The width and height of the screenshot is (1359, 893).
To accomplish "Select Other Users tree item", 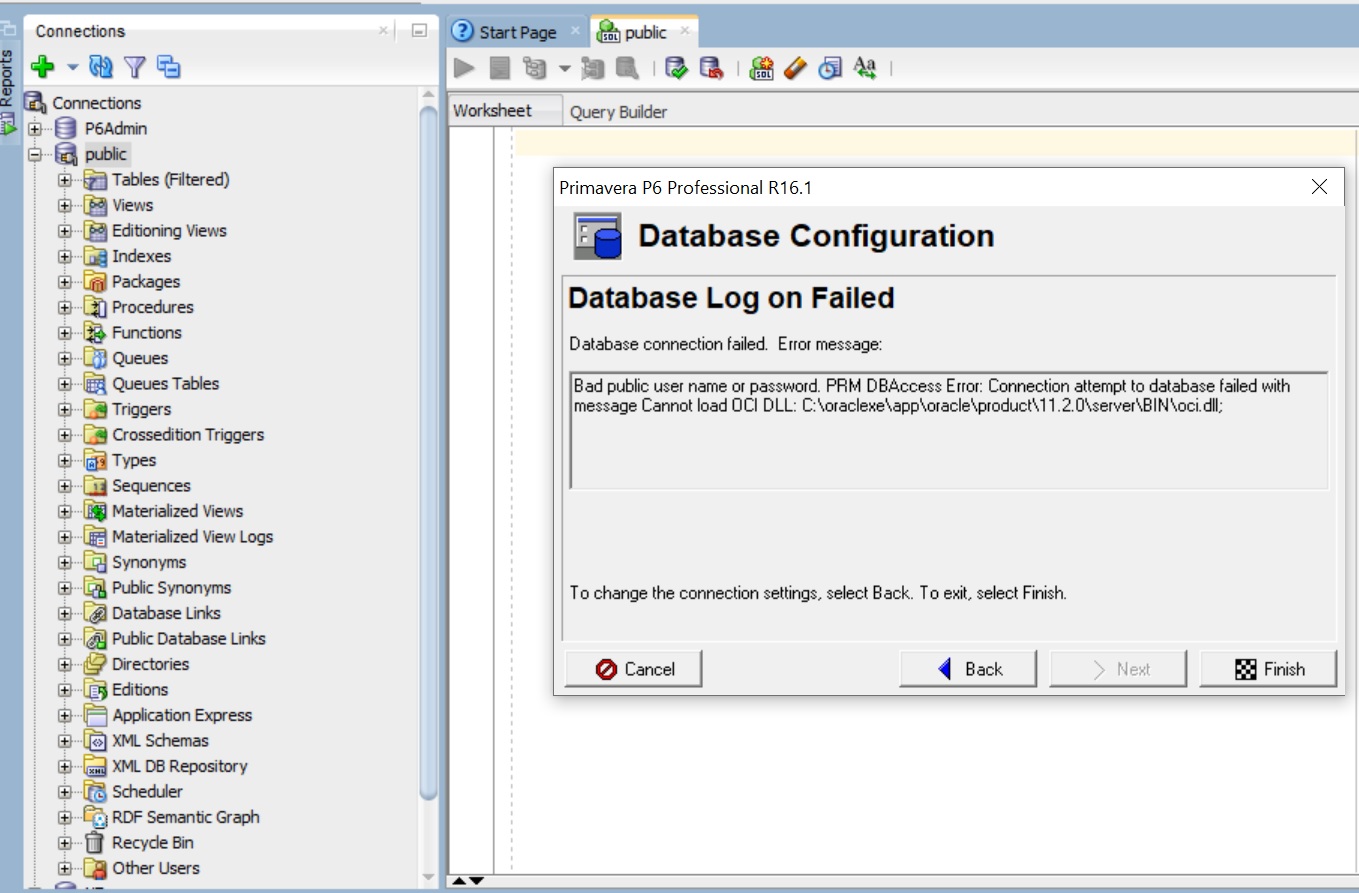I will pyautogui.click(x=155, y=868).
